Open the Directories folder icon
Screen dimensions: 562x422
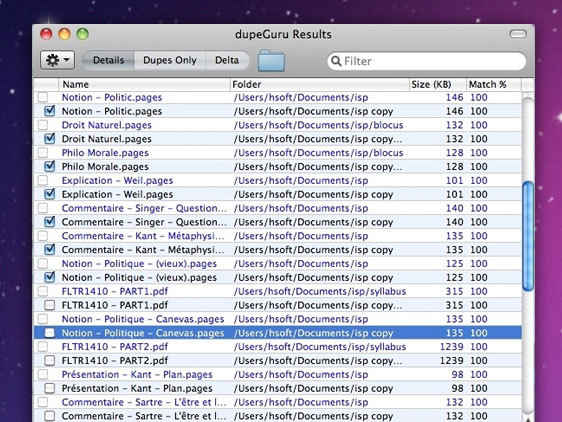[271, 61]
